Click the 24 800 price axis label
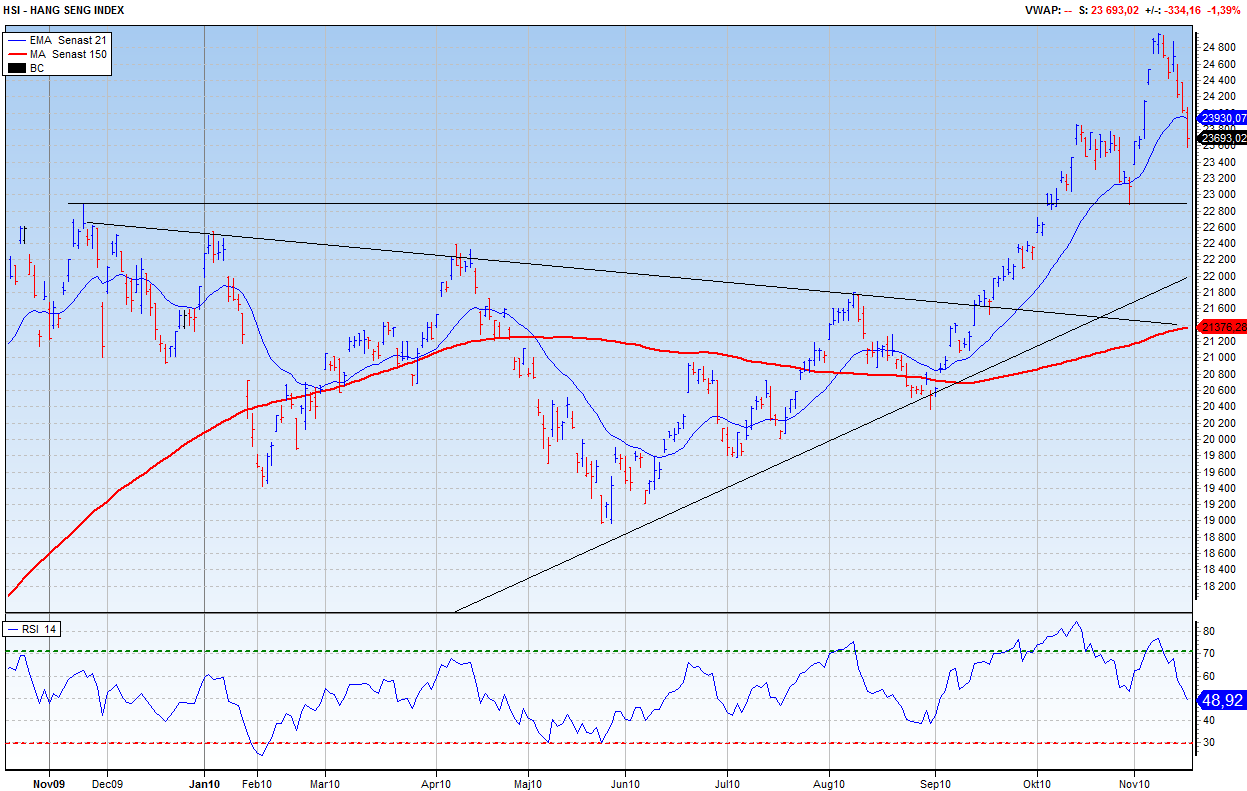1247x791 pixels. tap(1217, 48)
